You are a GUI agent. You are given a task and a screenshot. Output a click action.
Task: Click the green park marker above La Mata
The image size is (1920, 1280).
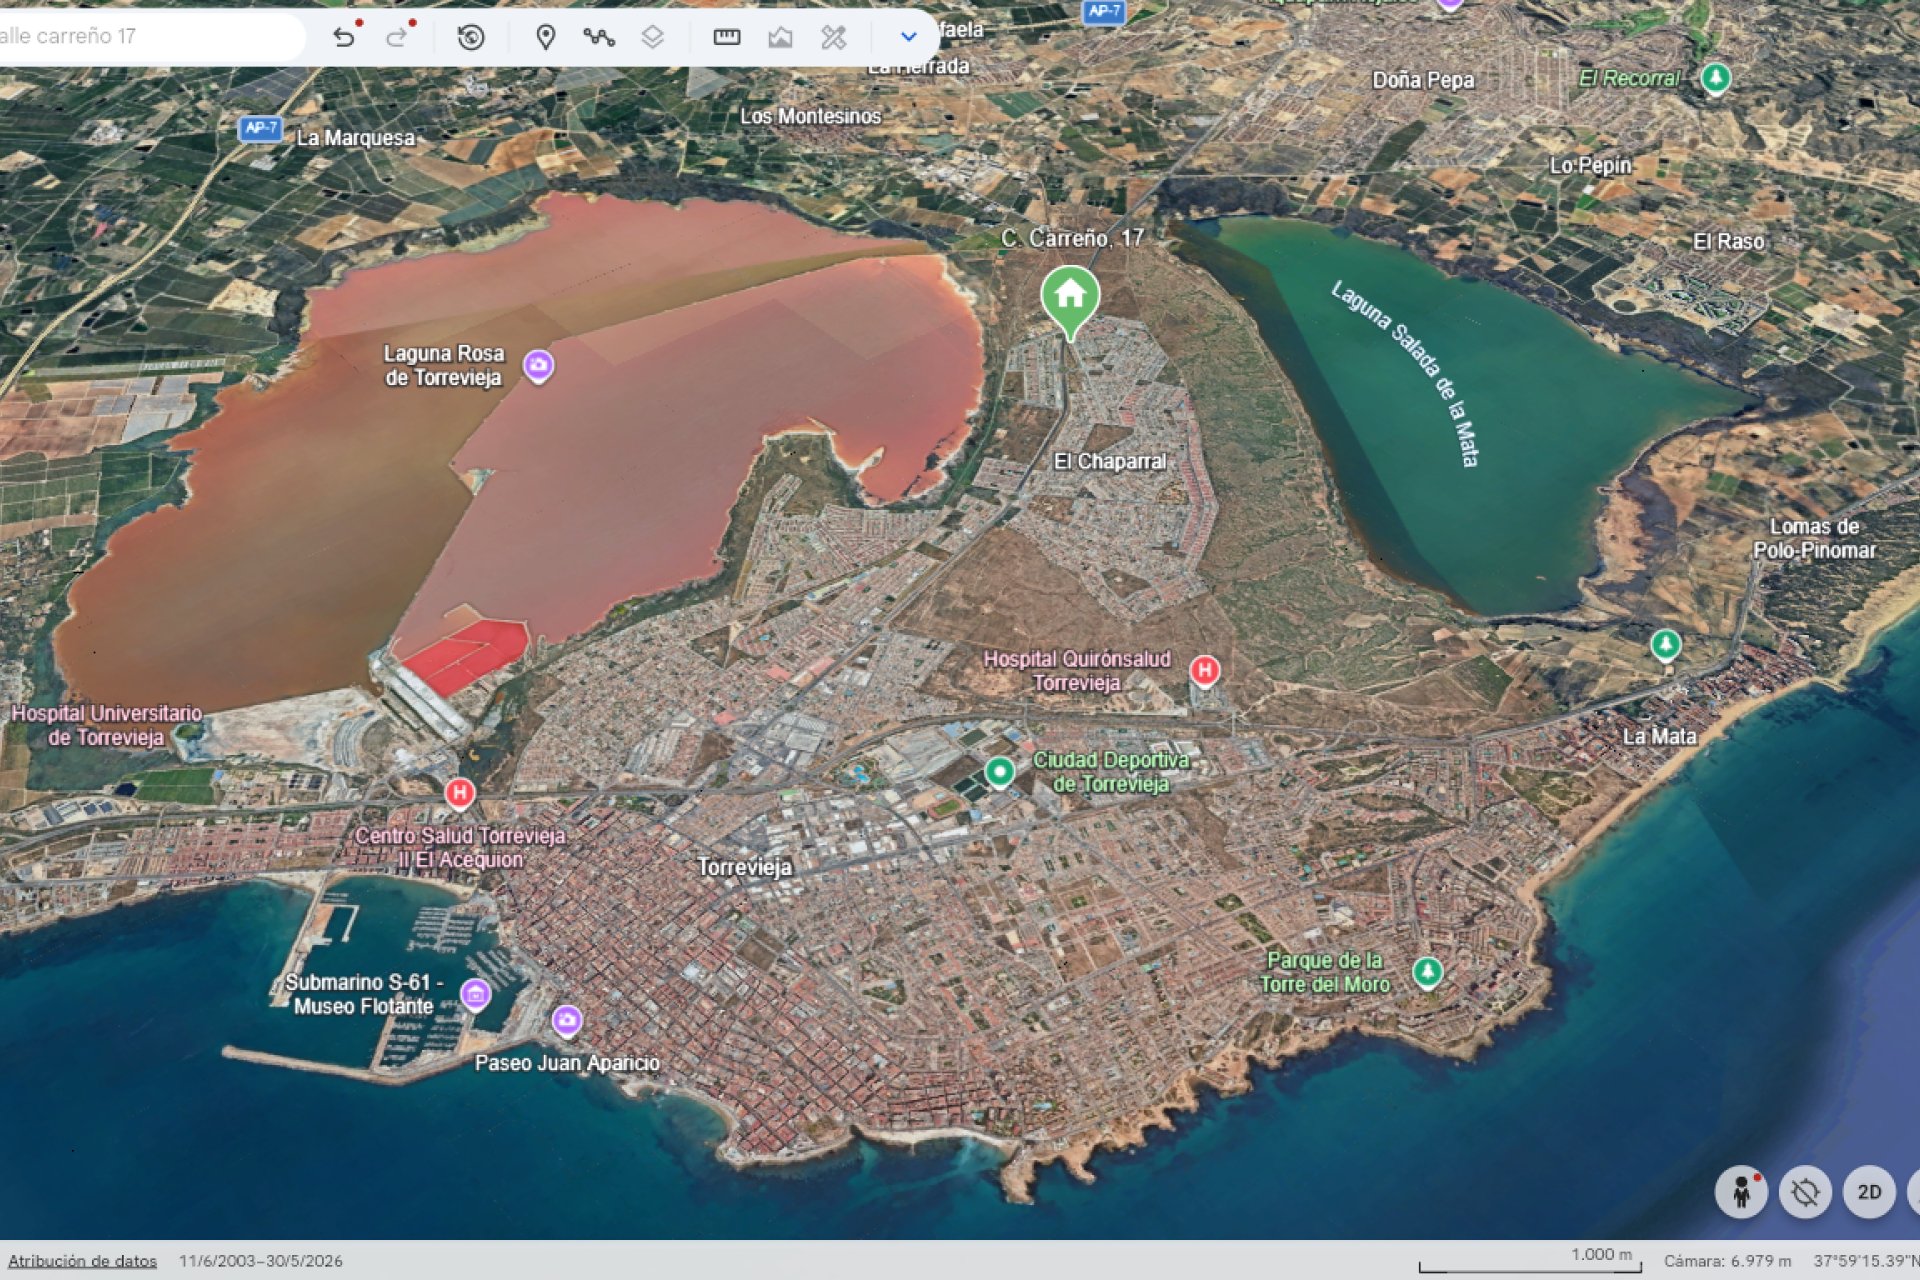(x=1665, y=644)
